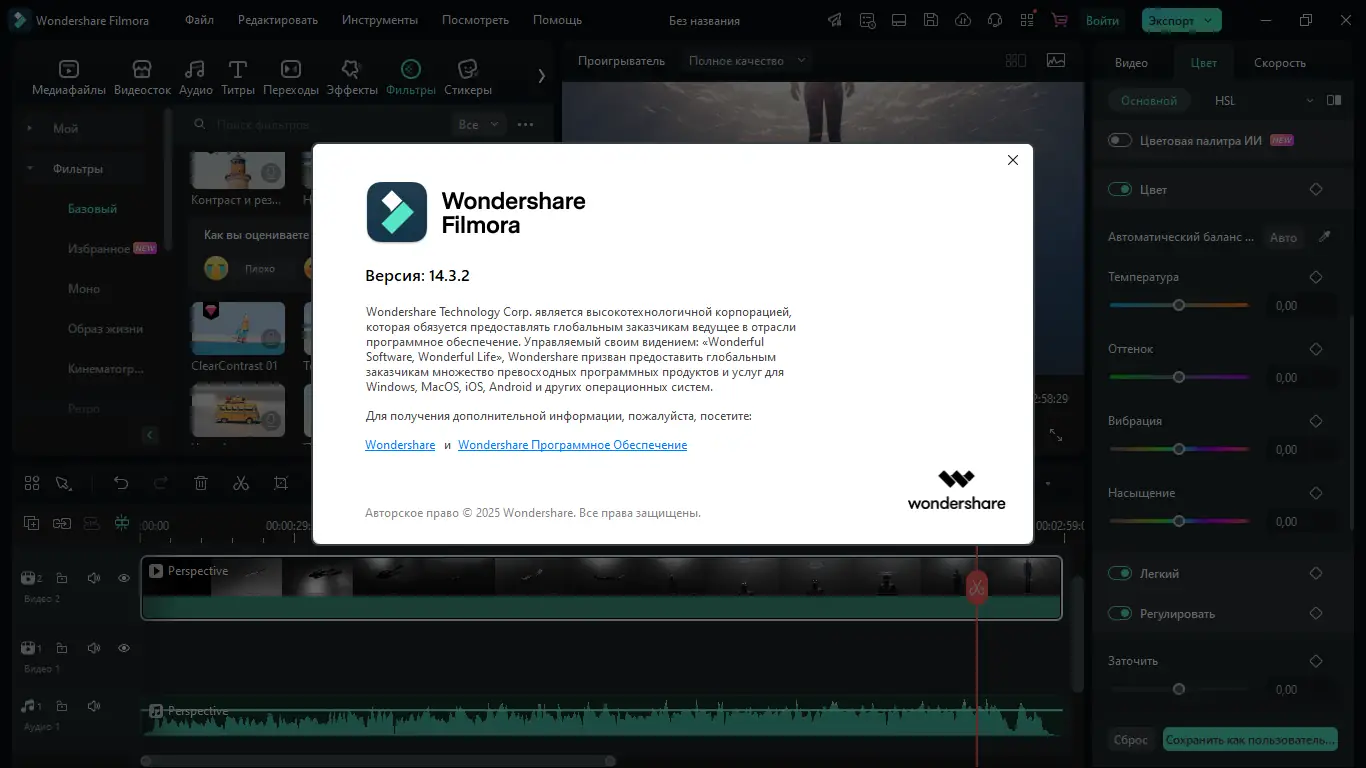The width and height of the screenshot is (1366, 768).
Task: Click the add track icon
Action: point(32,523)
